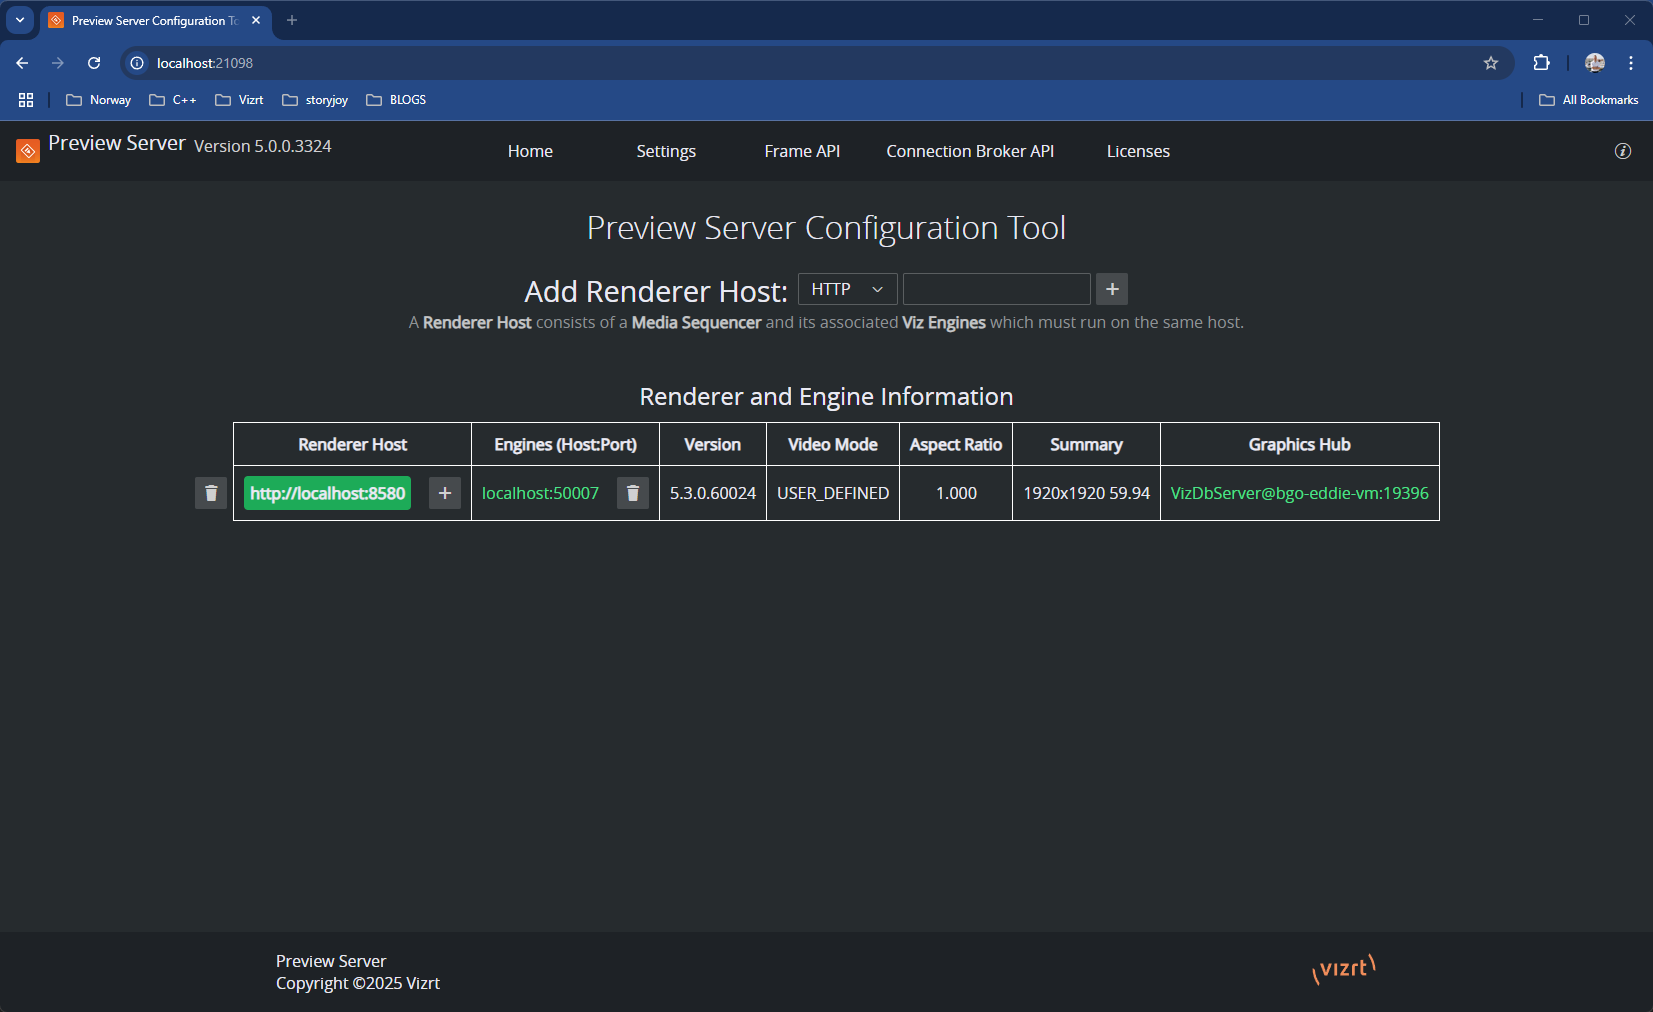Close the Preview Server Configuration tab
The image size is (1653, 1012).
click(256, 20)
